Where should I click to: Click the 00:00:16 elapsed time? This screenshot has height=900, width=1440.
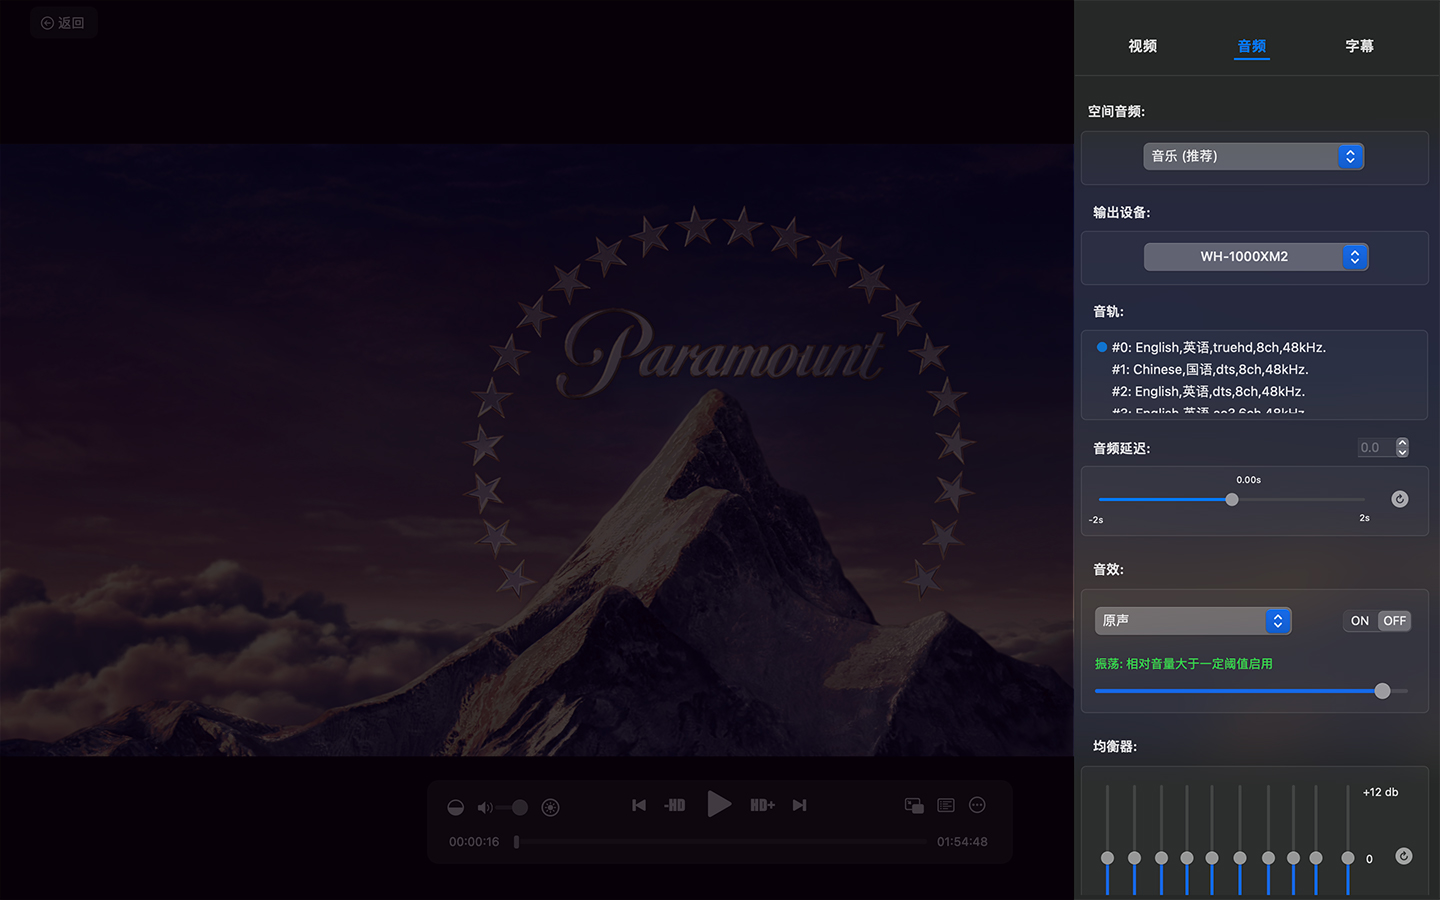[474, 842]
